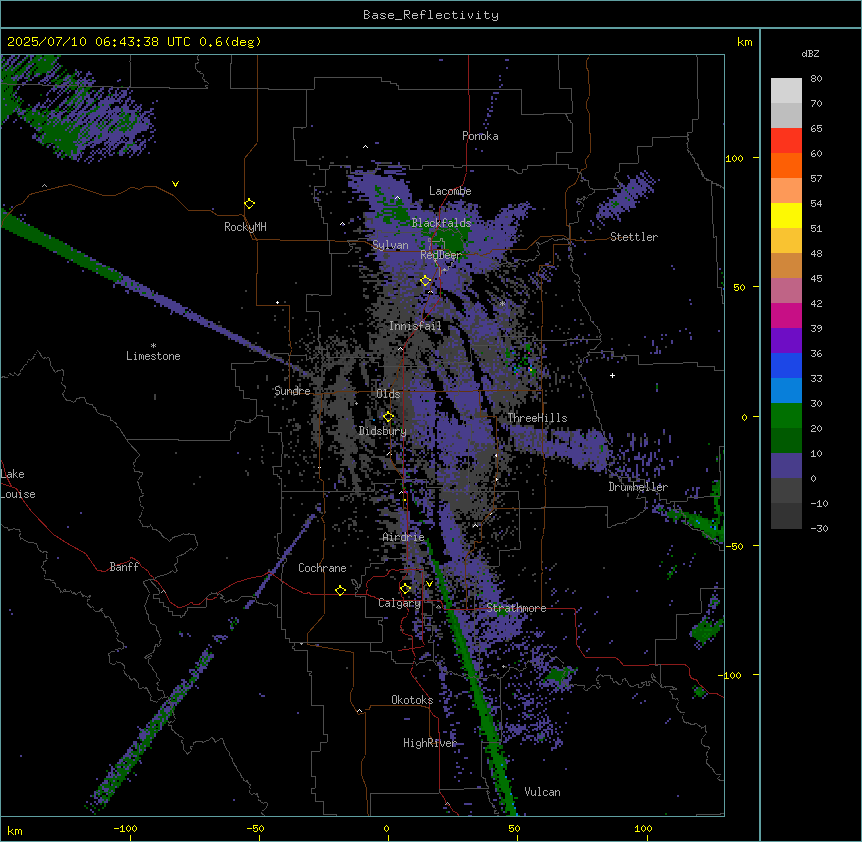Click the ThreeHills label

pyautogui.click(x=537, y=418)
